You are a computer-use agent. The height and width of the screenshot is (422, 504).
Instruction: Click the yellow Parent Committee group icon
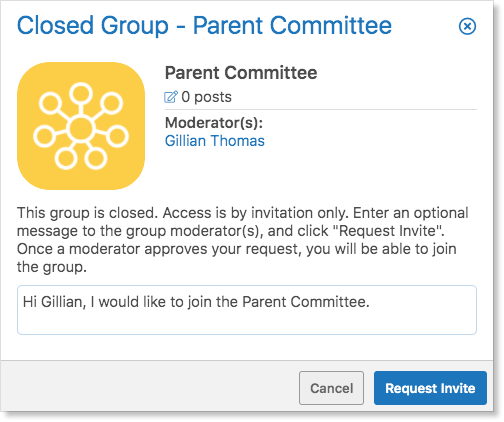pyautogui.click(x=81, y=126)
